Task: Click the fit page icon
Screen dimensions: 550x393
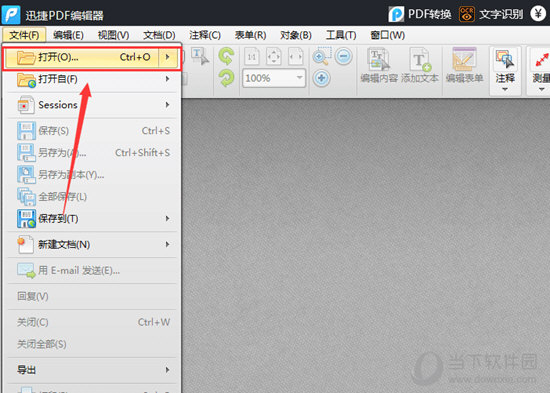Action: pyautogui.click(x=274, y=56)
